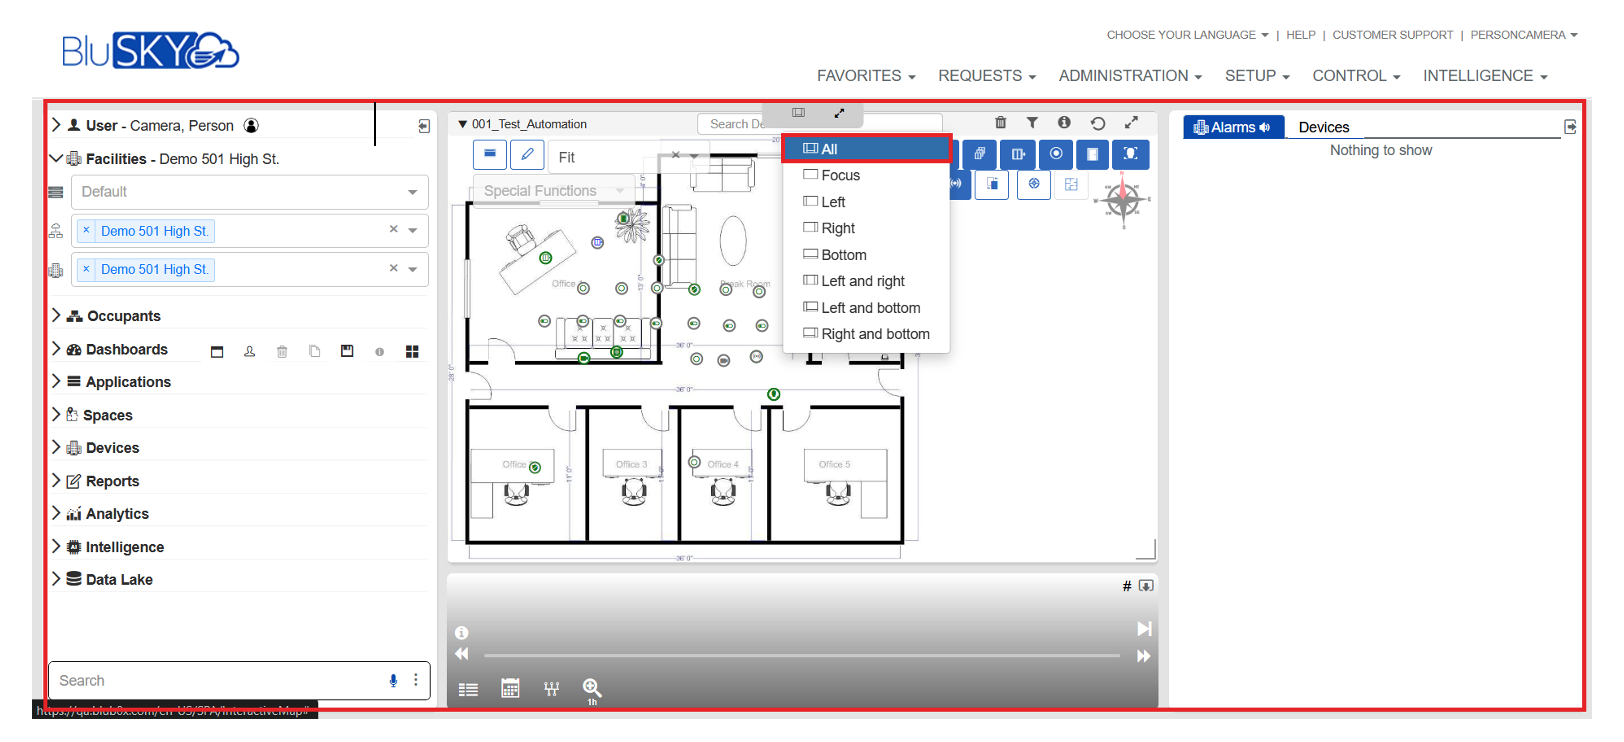Image resolution: width=1624 pixels, height=742 pixels.
Task: Select 'Left and right' layout option
Action: 862,281
